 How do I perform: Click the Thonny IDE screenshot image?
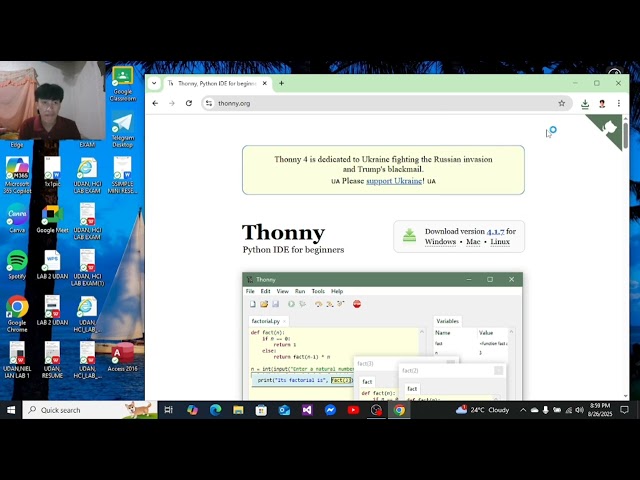click(x=382, y=336)
